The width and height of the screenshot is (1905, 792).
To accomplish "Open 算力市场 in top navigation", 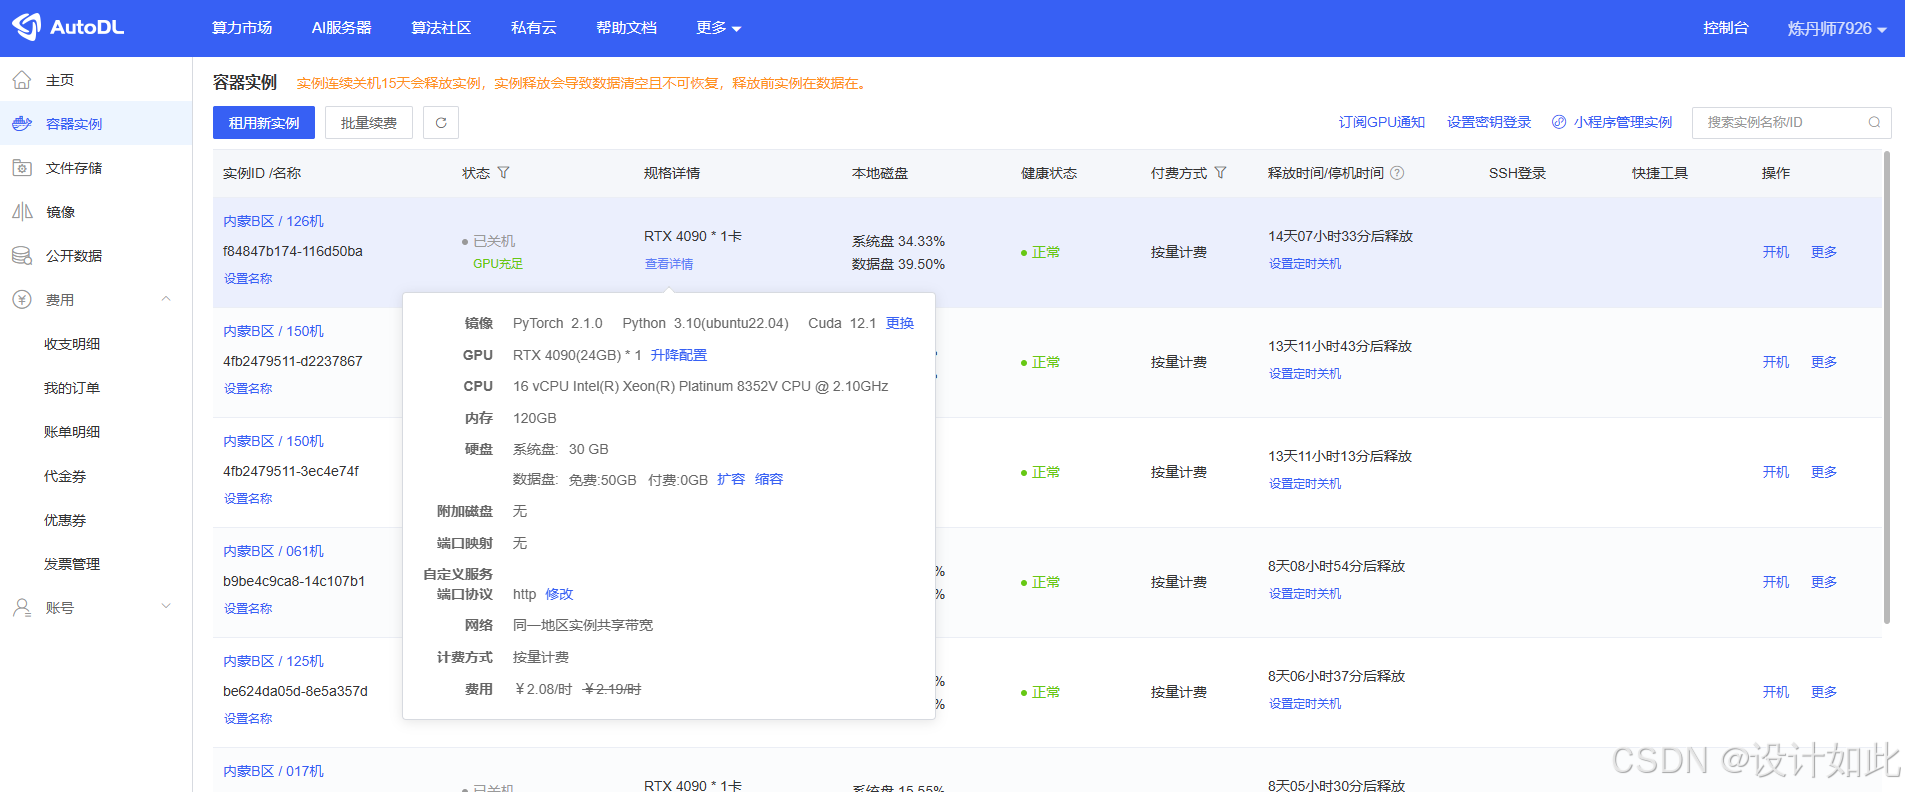I will [242, 28].
